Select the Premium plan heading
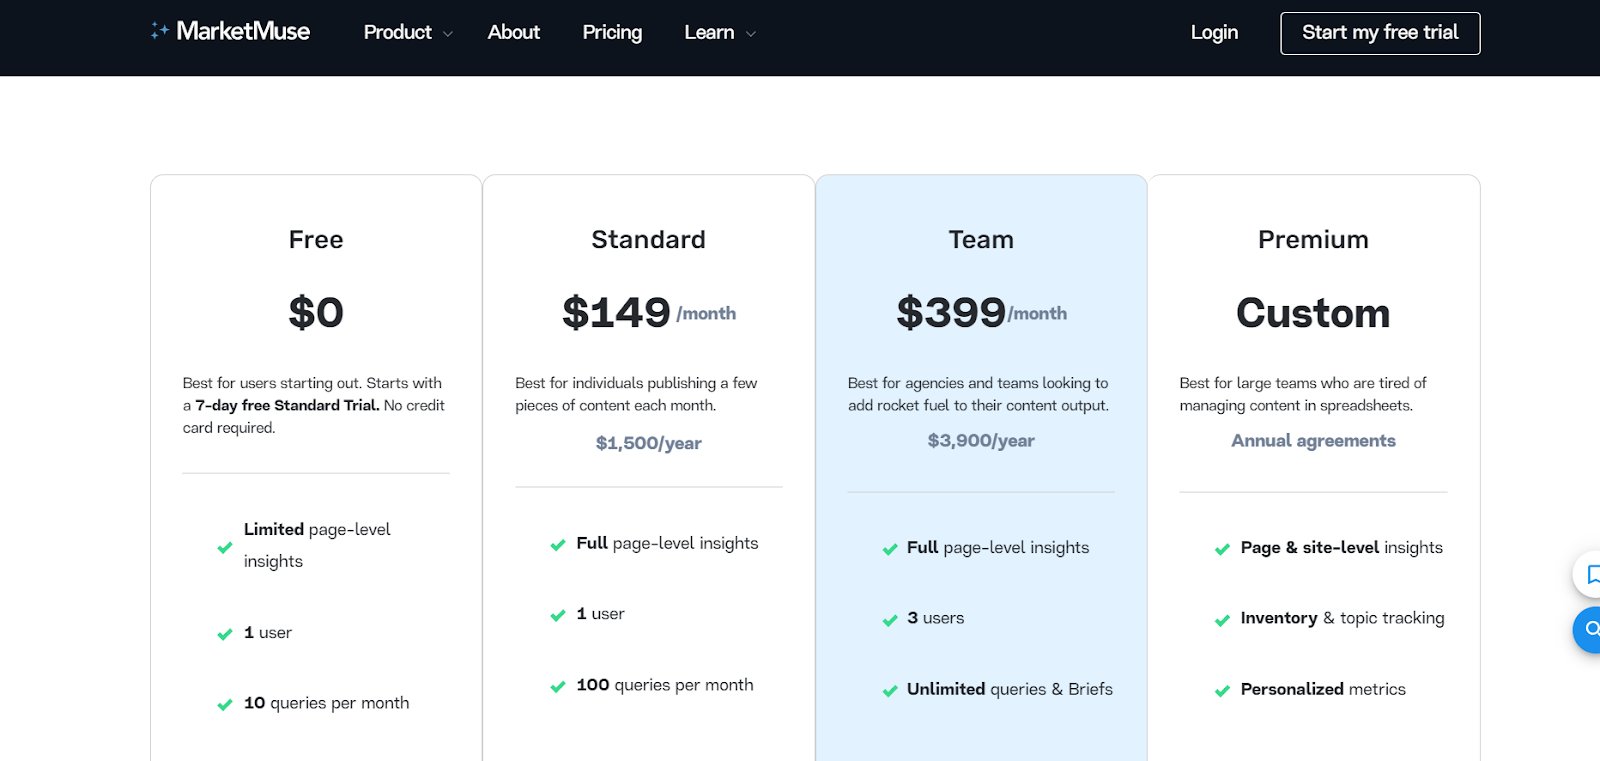This screenshot has height=761, width=1600. (1313, 240)
